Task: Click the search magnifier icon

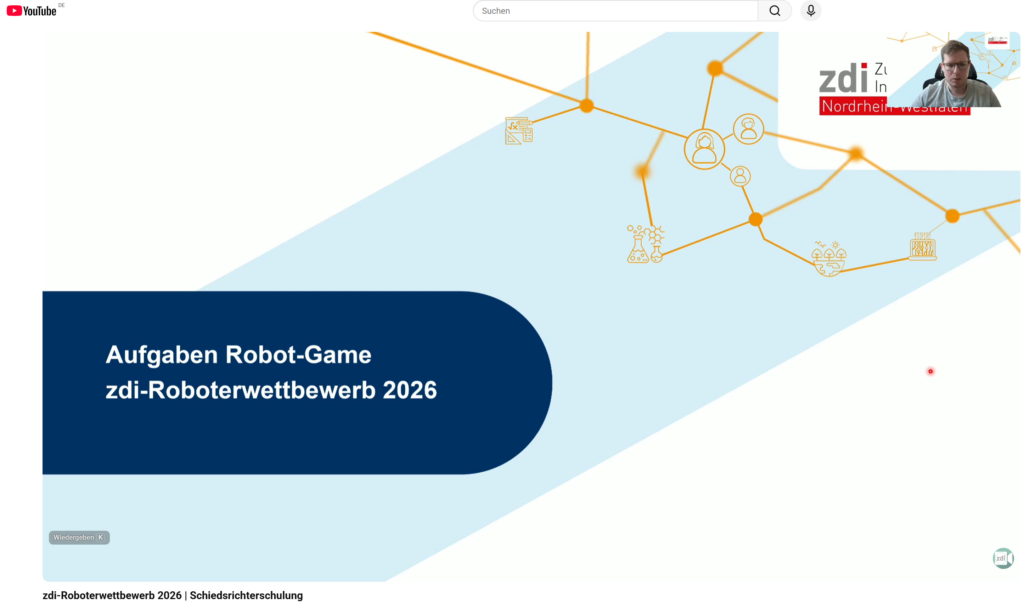Action: click(774, 11)
